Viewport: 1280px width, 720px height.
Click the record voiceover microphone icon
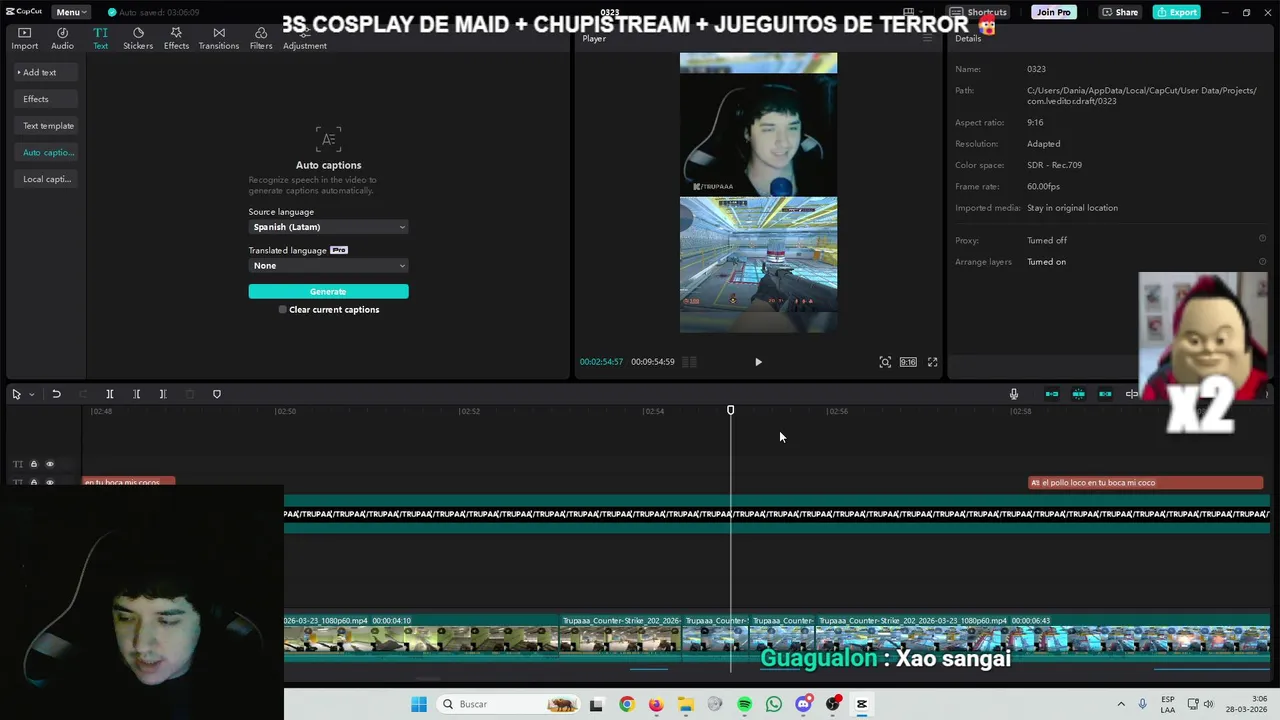tap(1013, 394)
